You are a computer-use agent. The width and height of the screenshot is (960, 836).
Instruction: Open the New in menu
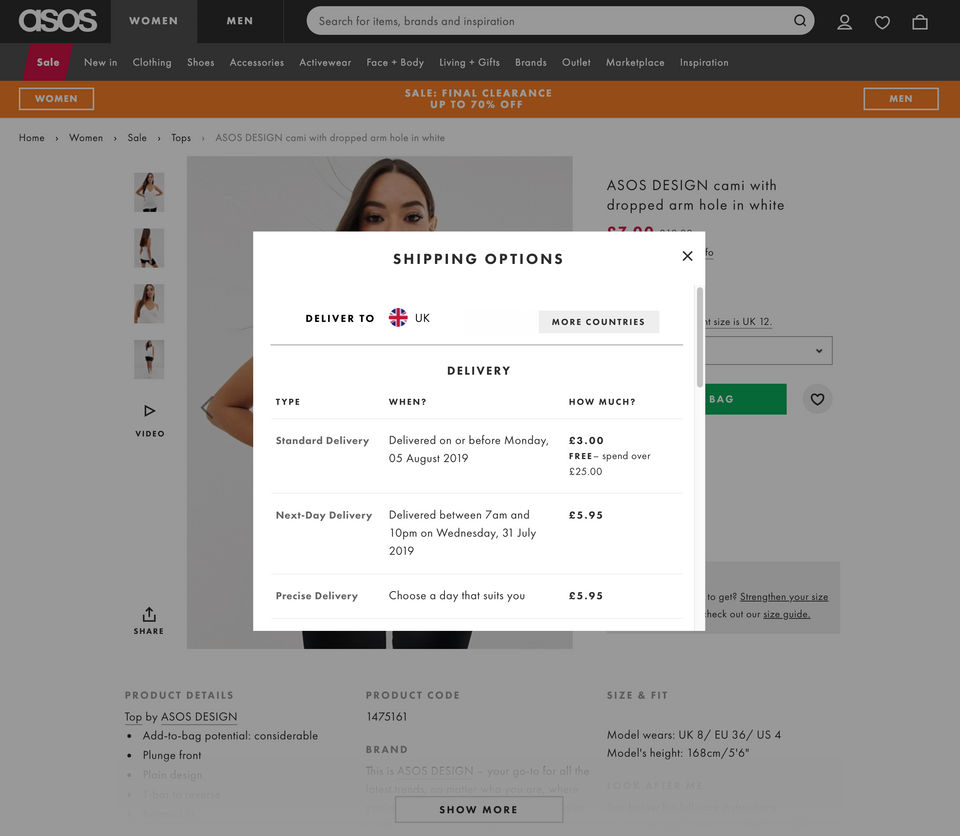tap(100, 62)
